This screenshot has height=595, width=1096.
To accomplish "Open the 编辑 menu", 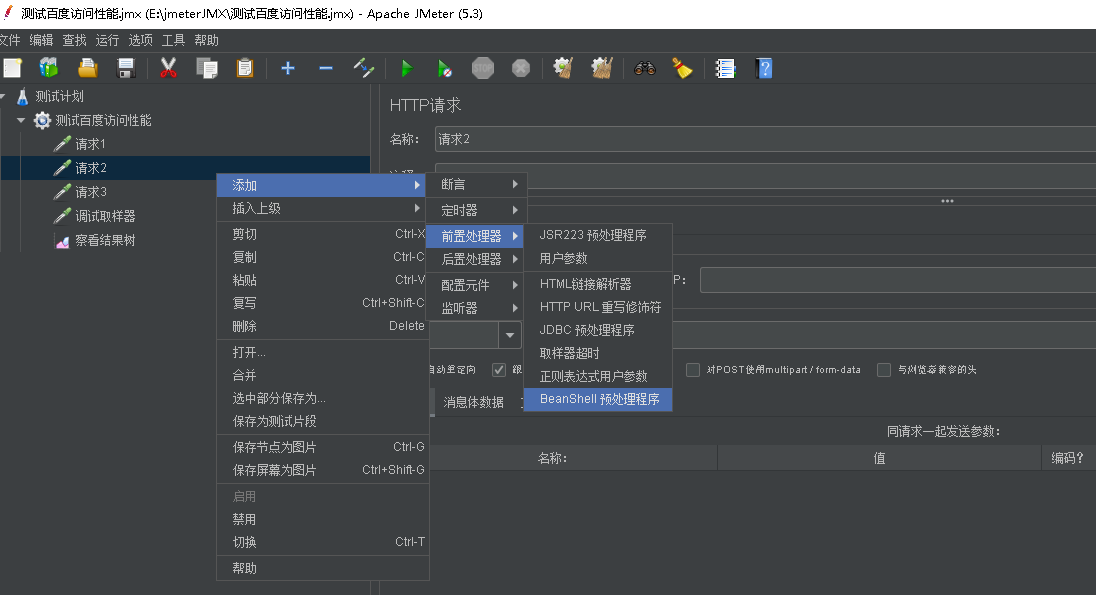I will tap(41, 40).
